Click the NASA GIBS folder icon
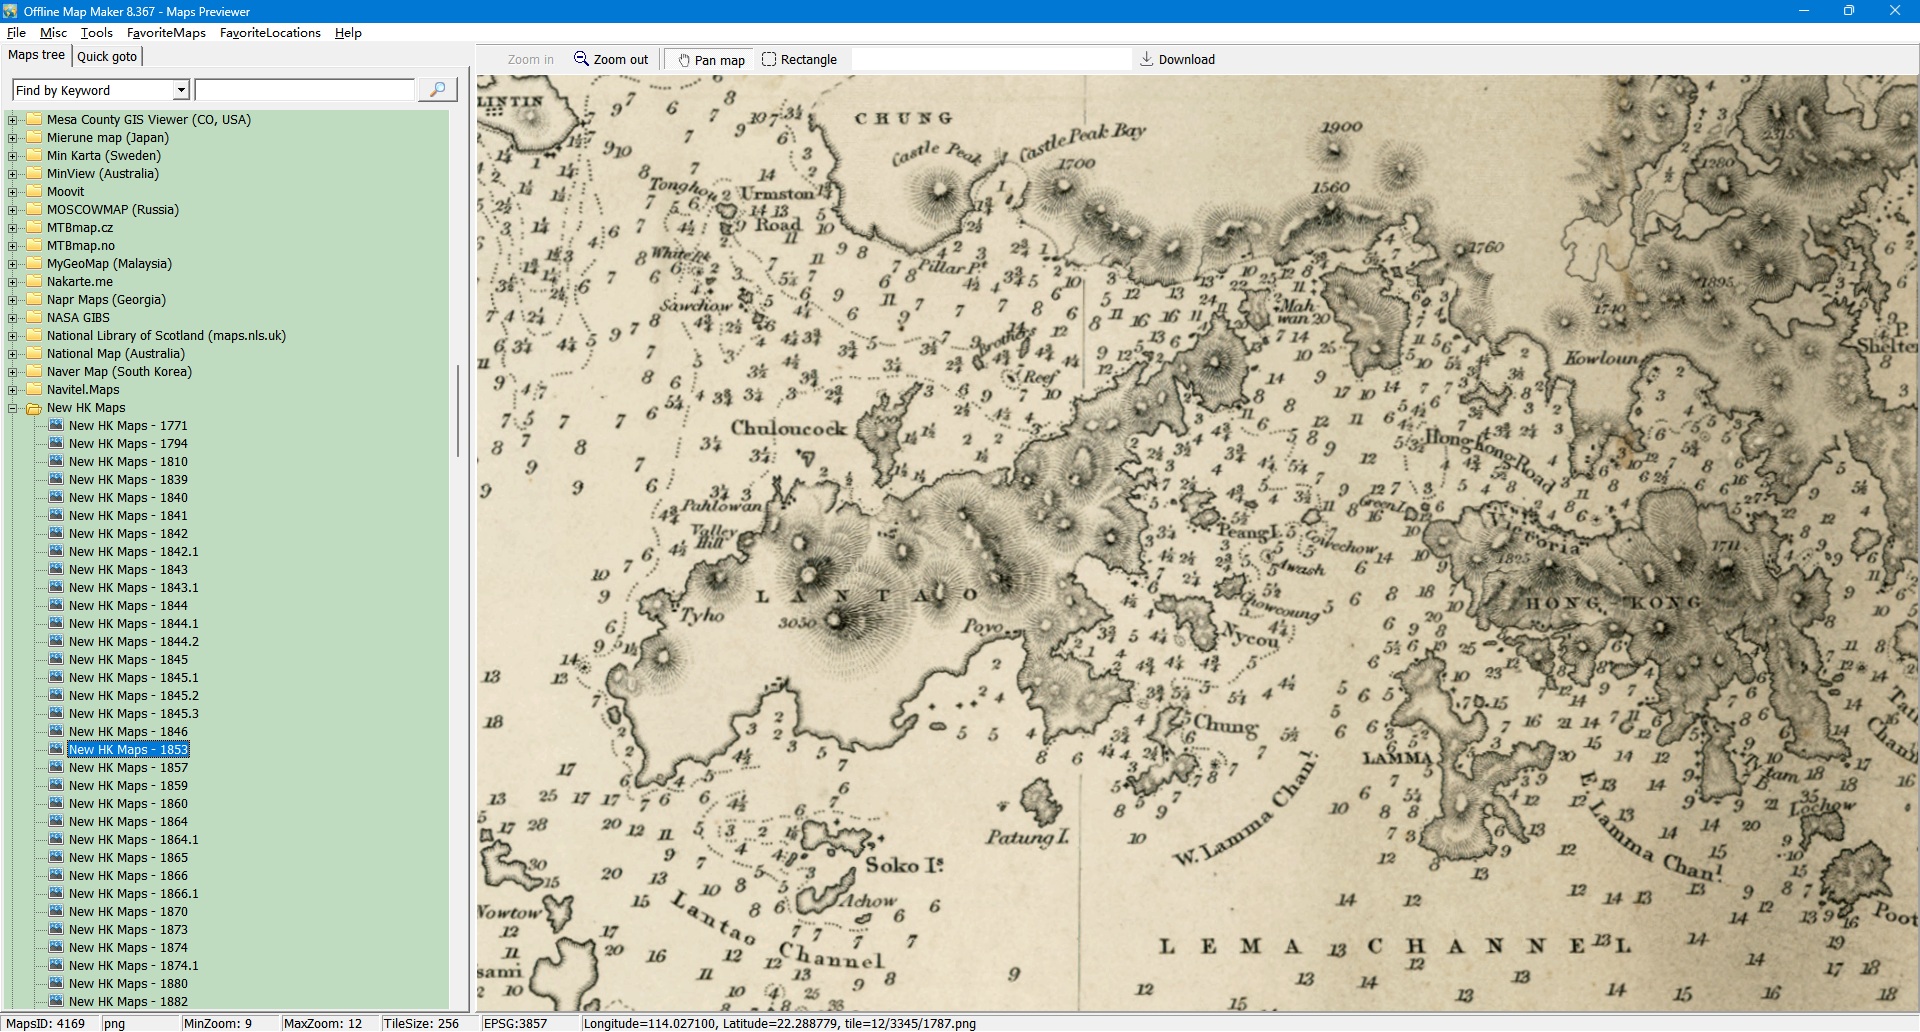The image size is (1920, 1032). tap(34, 318)
